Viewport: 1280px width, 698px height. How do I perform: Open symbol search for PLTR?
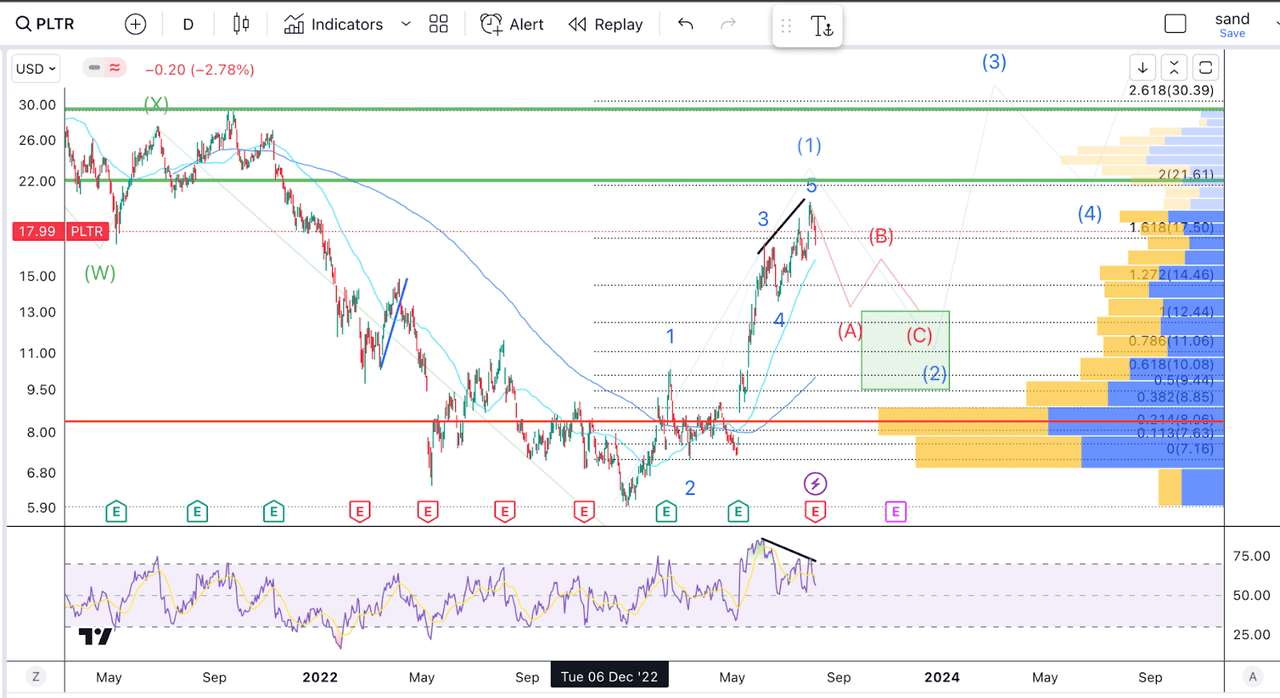(x=45, y=23)
